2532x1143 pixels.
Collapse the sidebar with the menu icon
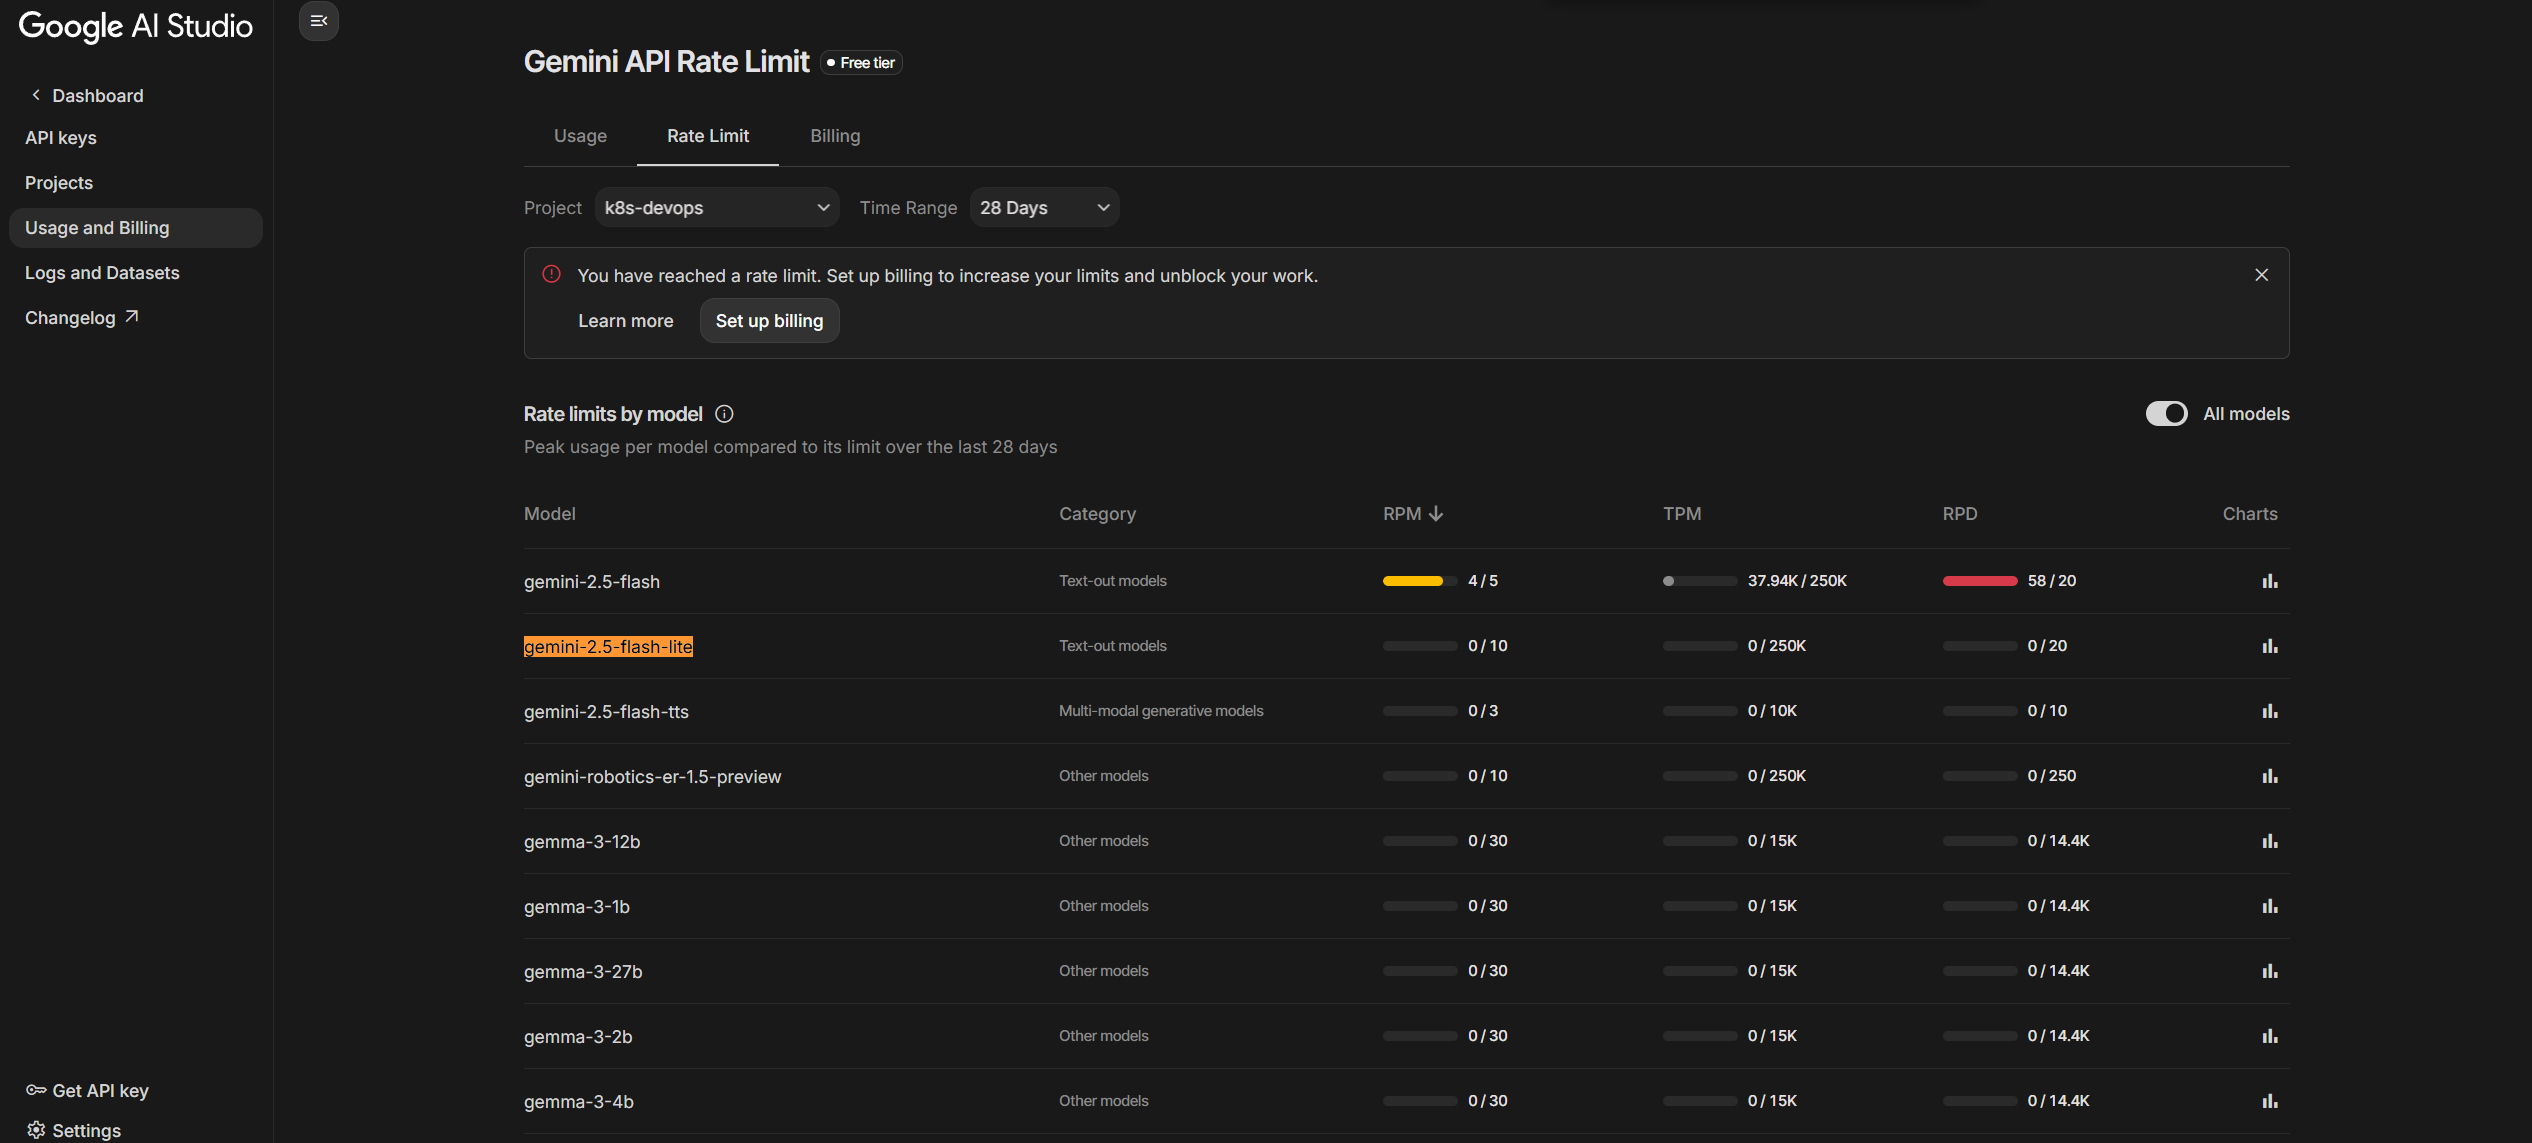319,21
